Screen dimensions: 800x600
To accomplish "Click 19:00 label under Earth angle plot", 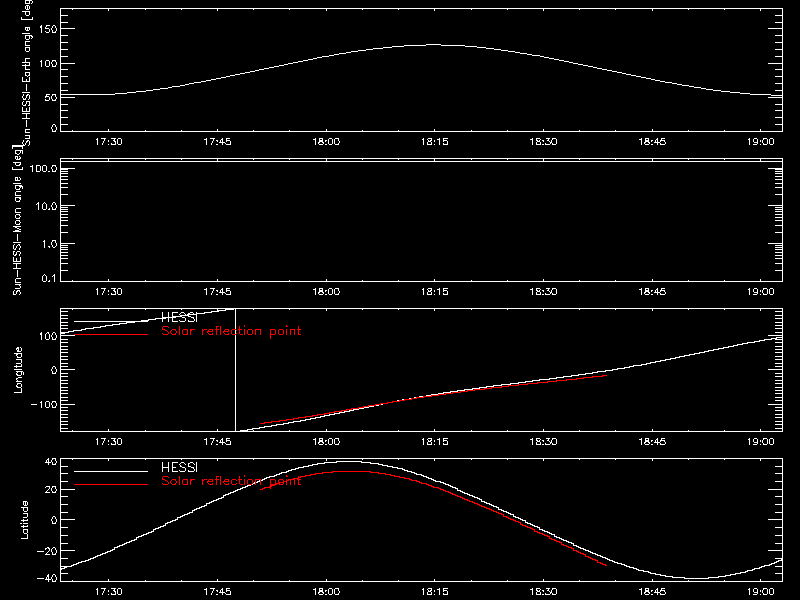I will coord(761,141).
